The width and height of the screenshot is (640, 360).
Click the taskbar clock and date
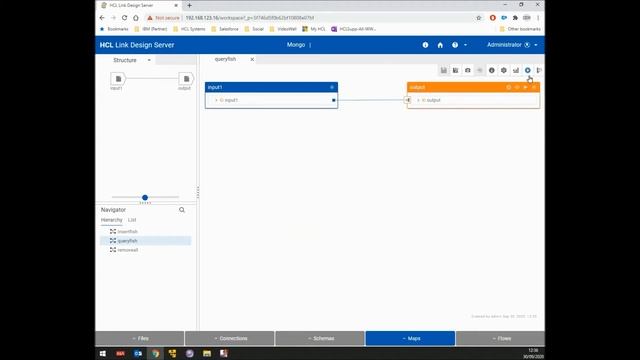pos(533,353)
